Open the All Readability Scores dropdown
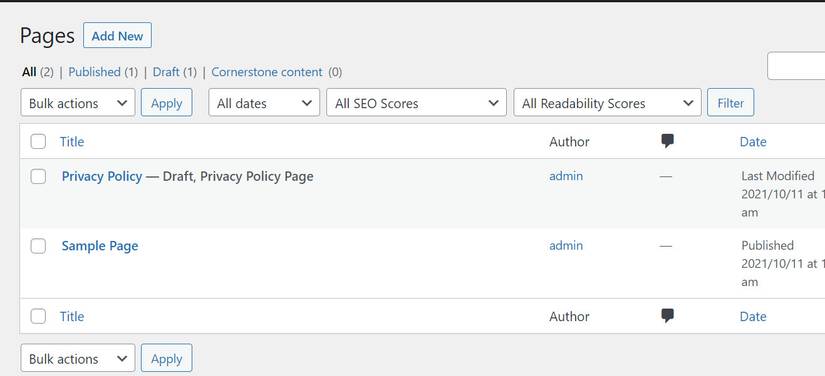Screen dimensions: 825x376 click(x=607, y=103)
